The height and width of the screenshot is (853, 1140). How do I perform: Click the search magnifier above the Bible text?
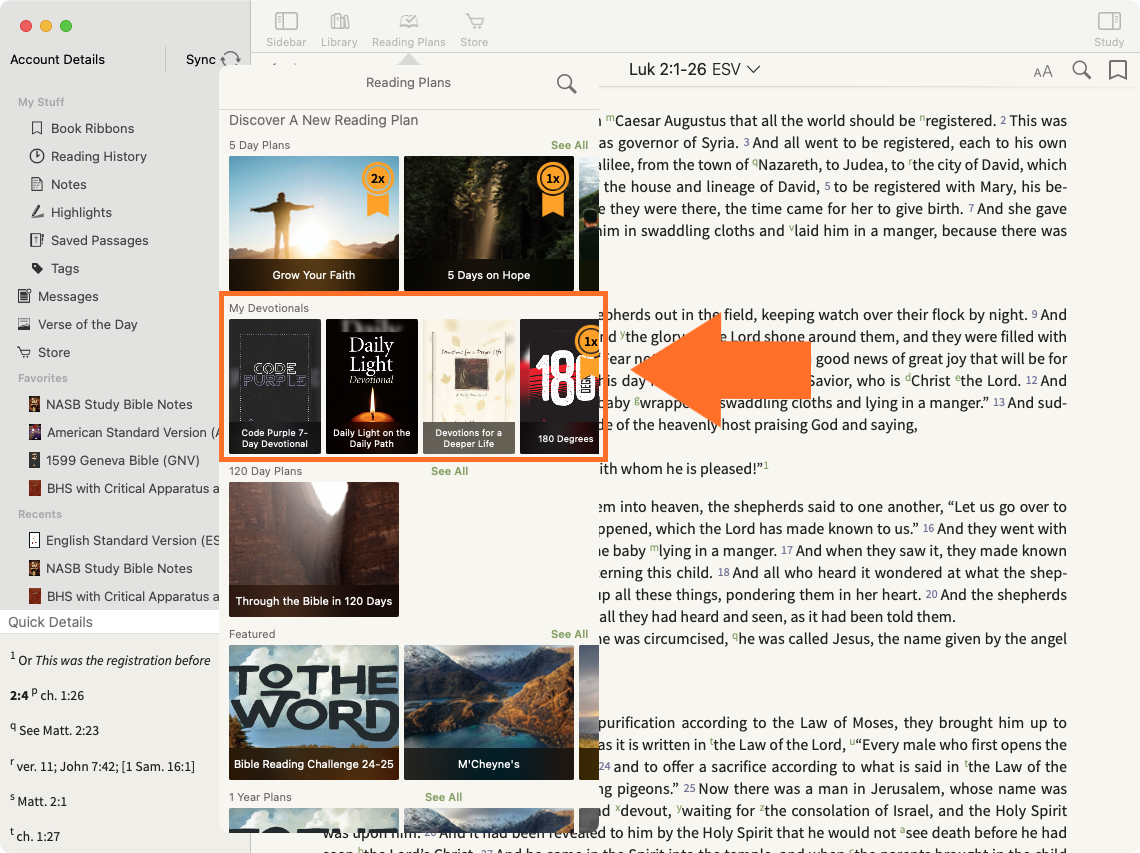pyautogui.click(x=1082, y=70)
